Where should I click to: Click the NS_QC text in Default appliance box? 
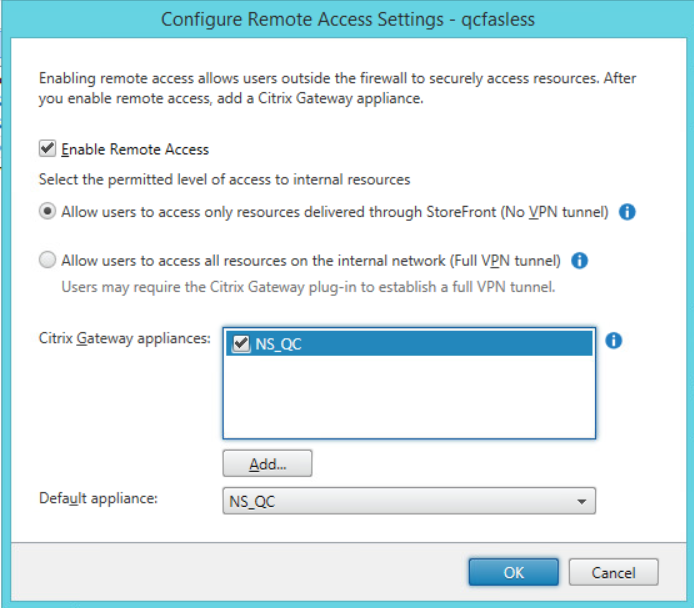pyautogui.click(x=252, y=502)
